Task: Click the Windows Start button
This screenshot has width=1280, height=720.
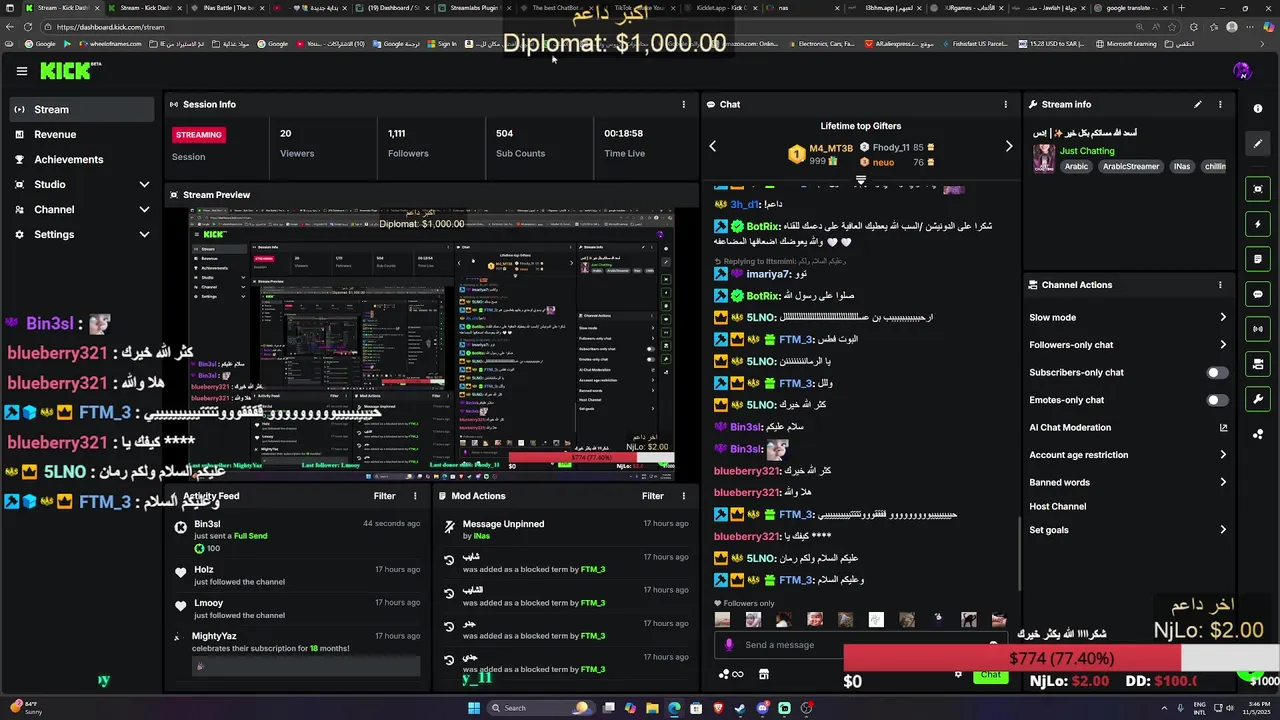Action: (x=473, y=708)
